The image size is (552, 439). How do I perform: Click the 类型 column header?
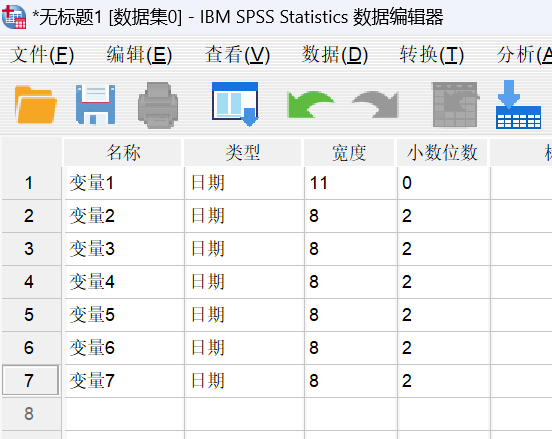(243, 152)
